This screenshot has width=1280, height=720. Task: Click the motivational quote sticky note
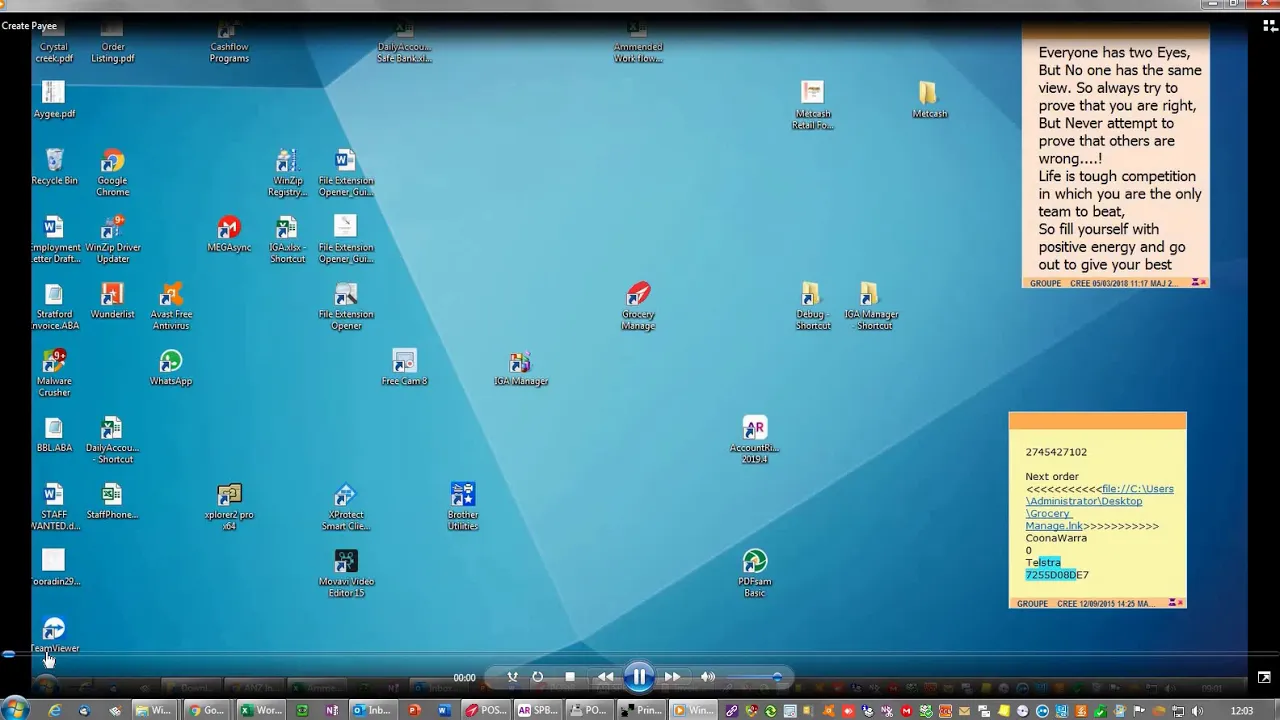coord(1116,157)
